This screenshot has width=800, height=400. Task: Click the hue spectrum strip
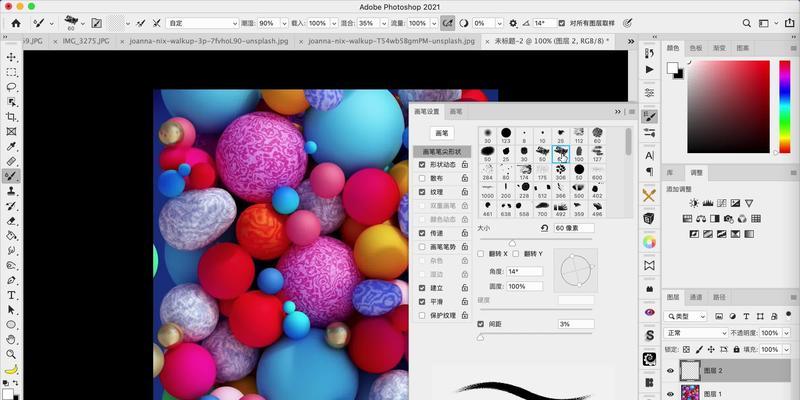tap(785, 107)
